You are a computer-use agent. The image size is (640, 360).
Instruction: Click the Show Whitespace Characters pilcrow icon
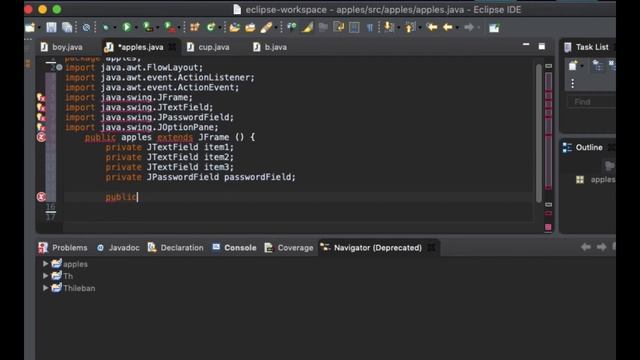(x=369, y=27)
